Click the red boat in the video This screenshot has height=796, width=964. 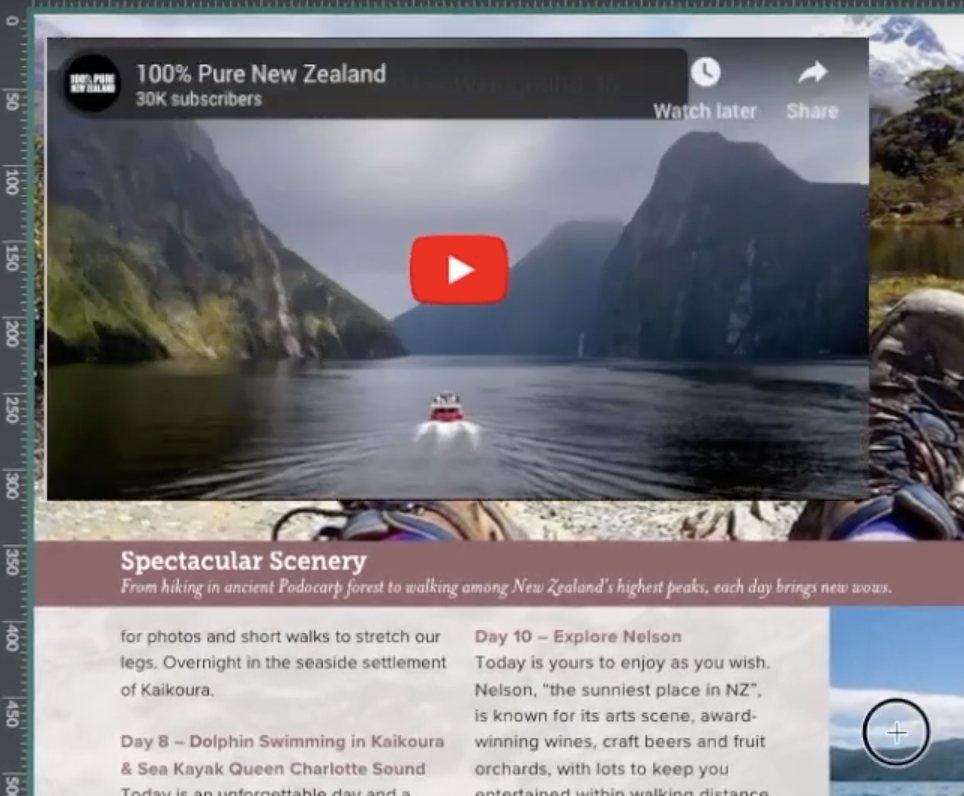[x=446, y=408]
